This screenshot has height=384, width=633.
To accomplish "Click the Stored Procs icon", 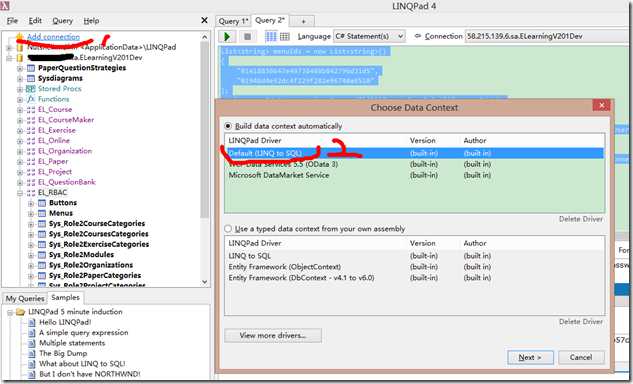I will 31,89.
